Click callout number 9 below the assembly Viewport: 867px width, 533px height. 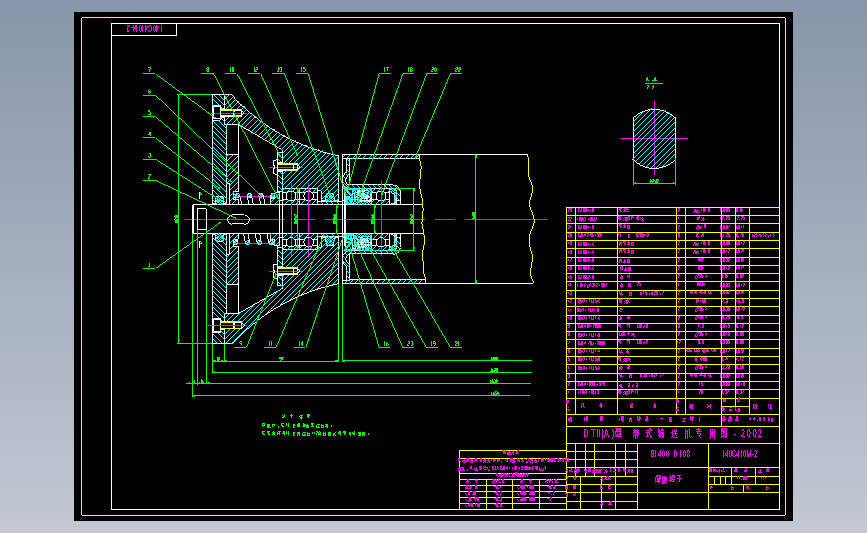[241, 343]
